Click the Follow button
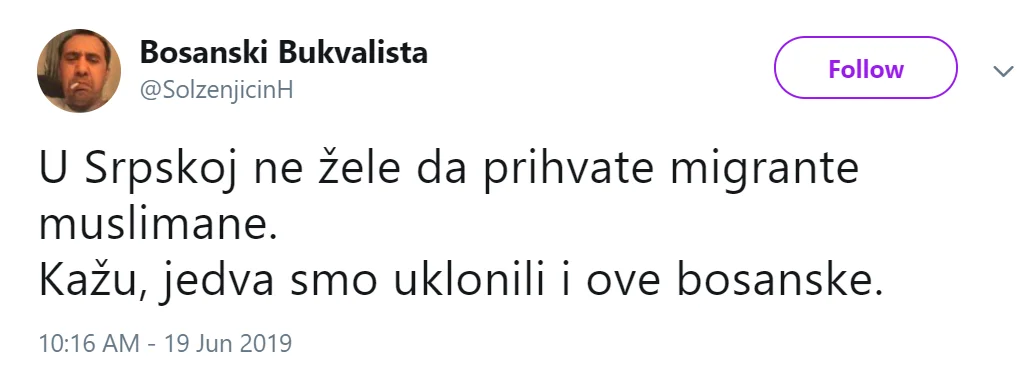 [865, 68]
